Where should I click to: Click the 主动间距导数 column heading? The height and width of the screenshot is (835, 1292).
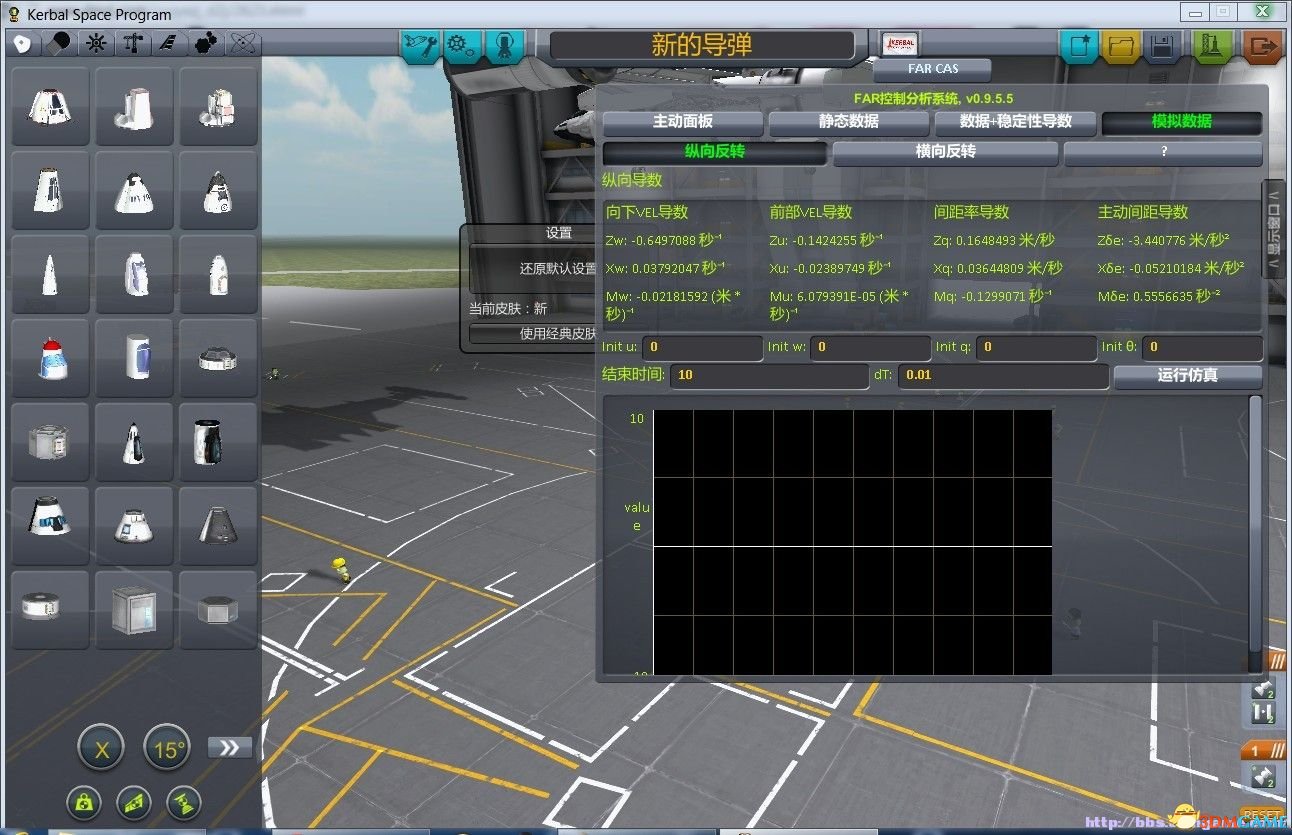pos(1143,212)
